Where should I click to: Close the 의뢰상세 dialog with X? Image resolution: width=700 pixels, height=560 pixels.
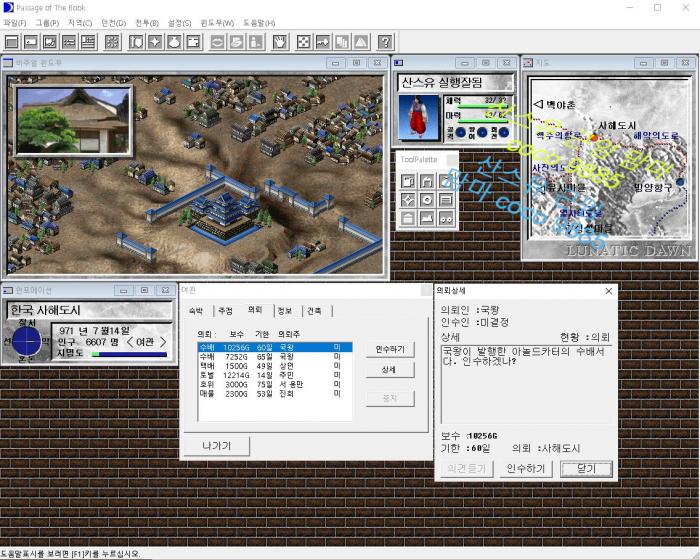[608, 291]
